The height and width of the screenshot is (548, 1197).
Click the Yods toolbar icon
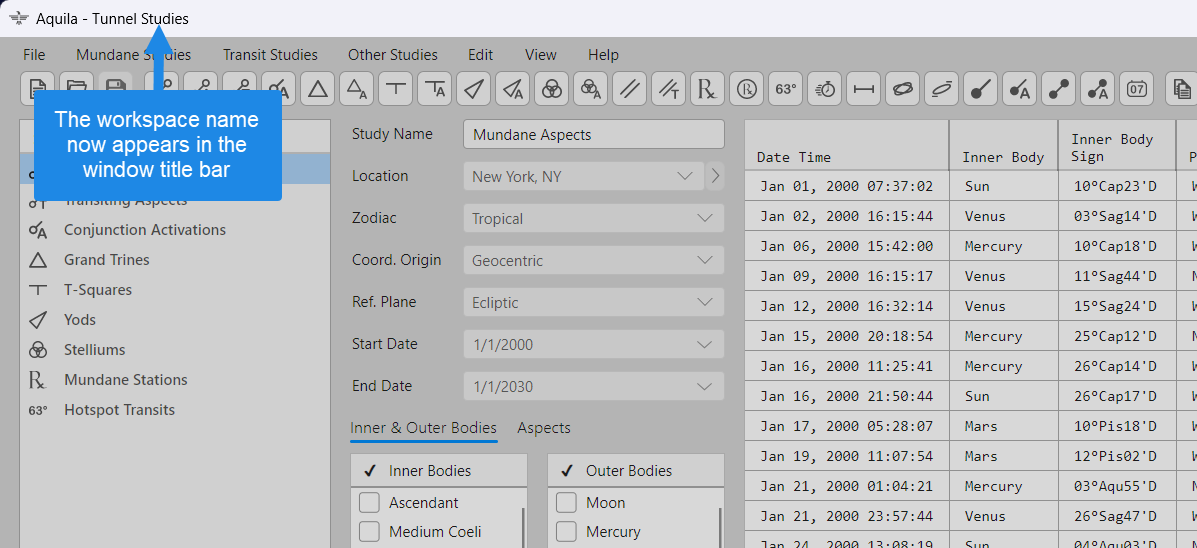point(473,89)
